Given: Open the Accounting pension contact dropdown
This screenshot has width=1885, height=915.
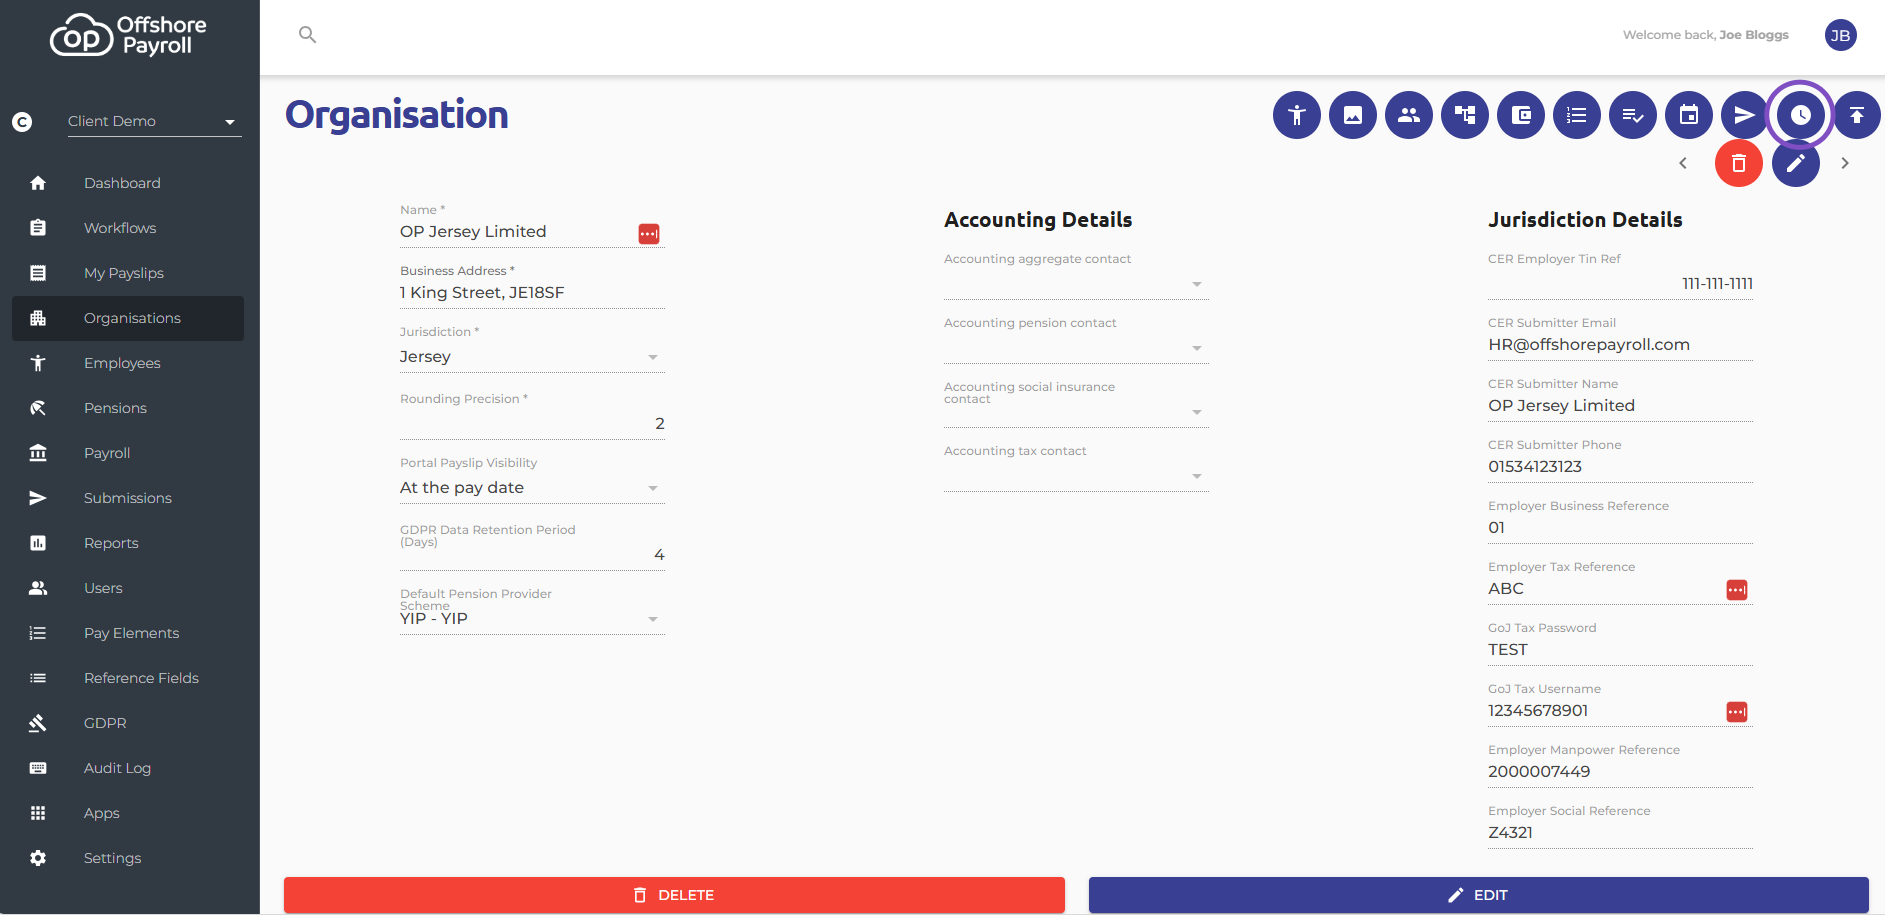Looking at the screenshot, I should tap(1076, 348).
